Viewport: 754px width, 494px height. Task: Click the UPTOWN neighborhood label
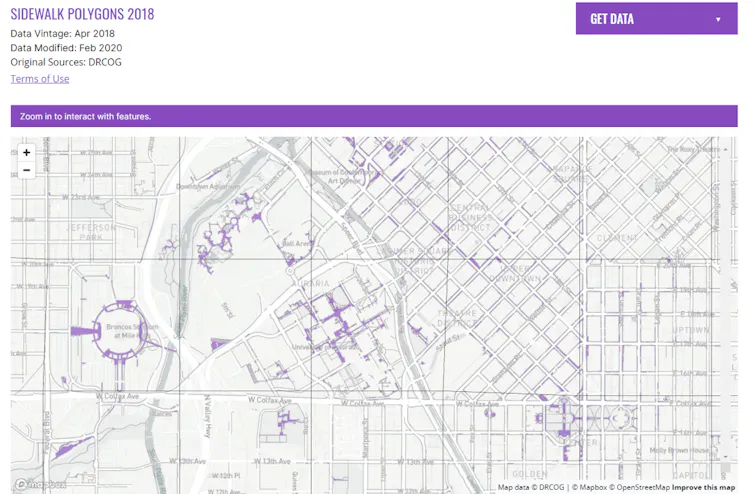click(691, 330)
